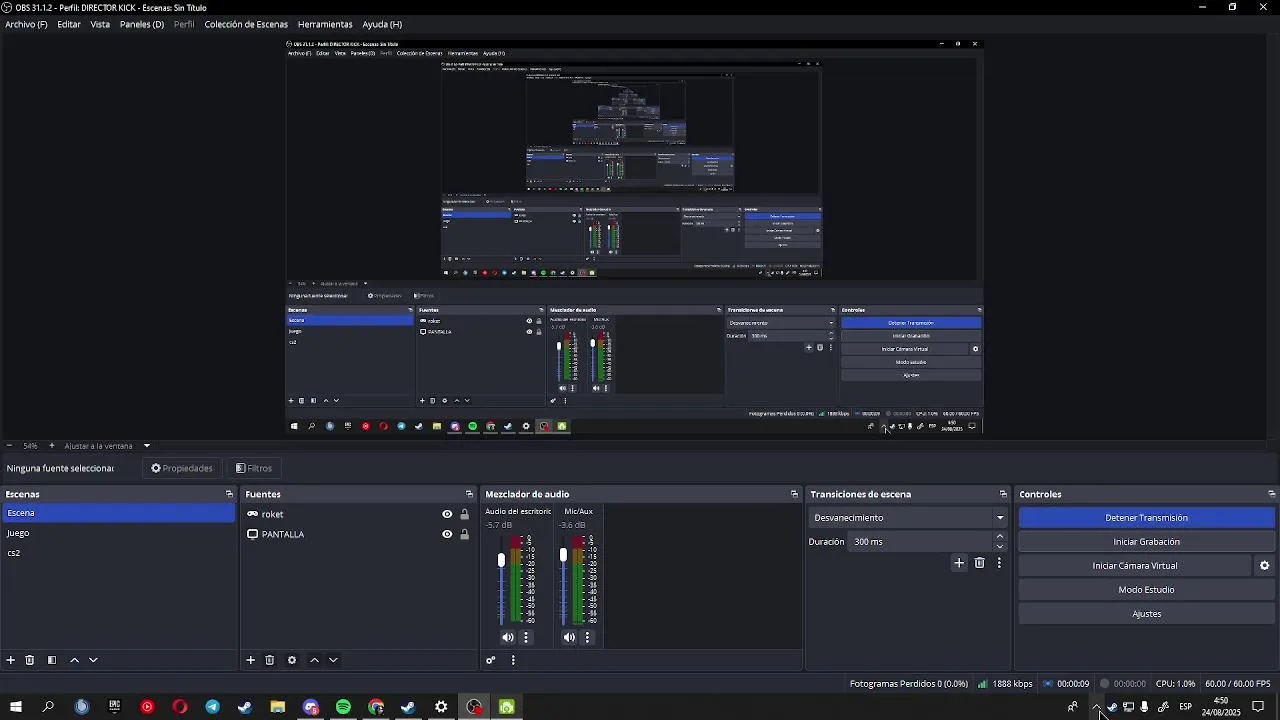Click the Propiedades button
The height and width of the screenshot is (720, 1280).
pos(182,468)
